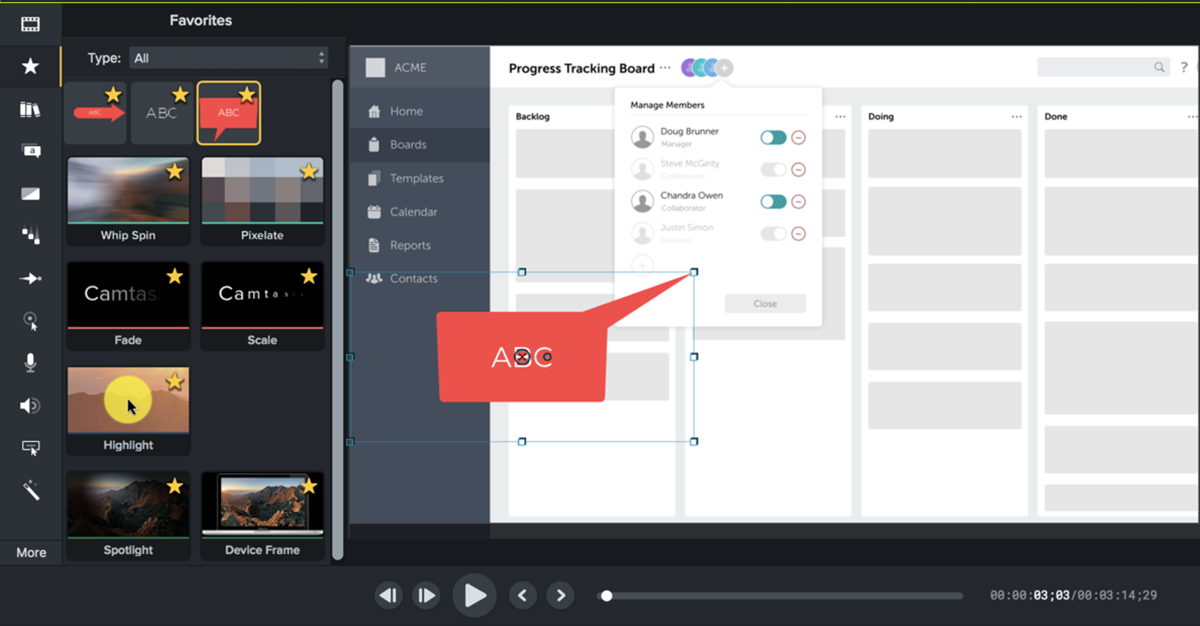
Task: Open ellipsis menu beside Progress Tracking Board
Action: click(x=665, y=68)
